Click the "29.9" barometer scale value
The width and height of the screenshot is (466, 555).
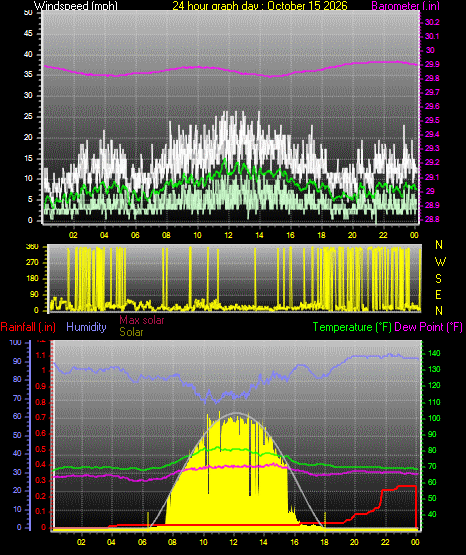(432, 64)
